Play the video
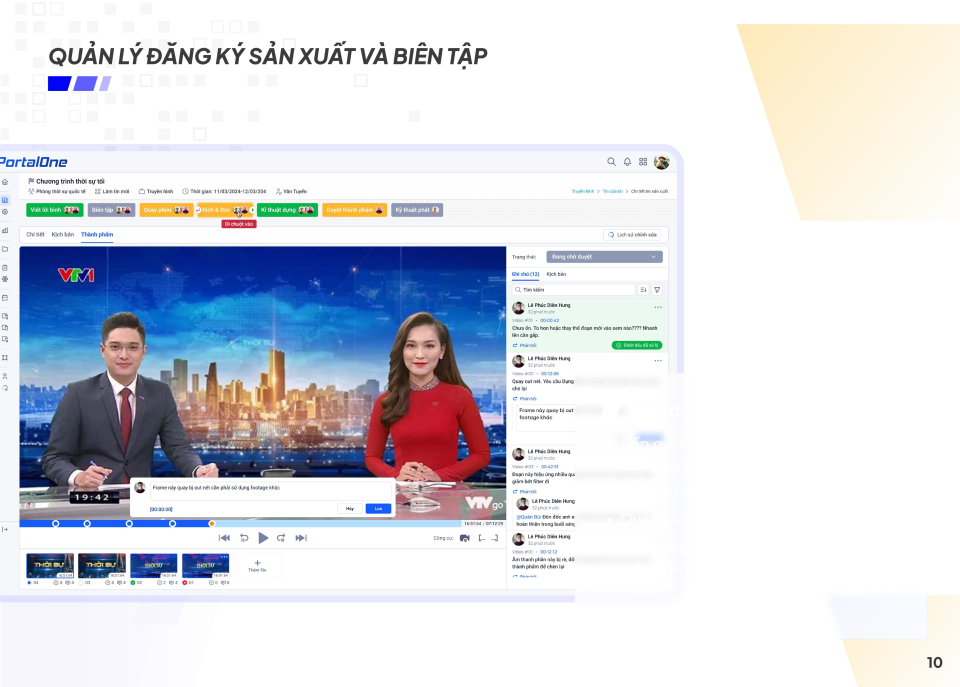The height and width of the screenshot is (687, 960). (x=263, y=538)
